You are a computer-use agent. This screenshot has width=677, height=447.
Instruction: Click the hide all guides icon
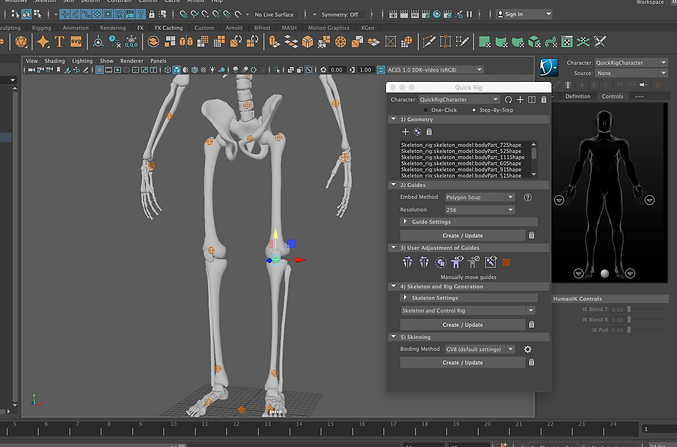[474, 262]
